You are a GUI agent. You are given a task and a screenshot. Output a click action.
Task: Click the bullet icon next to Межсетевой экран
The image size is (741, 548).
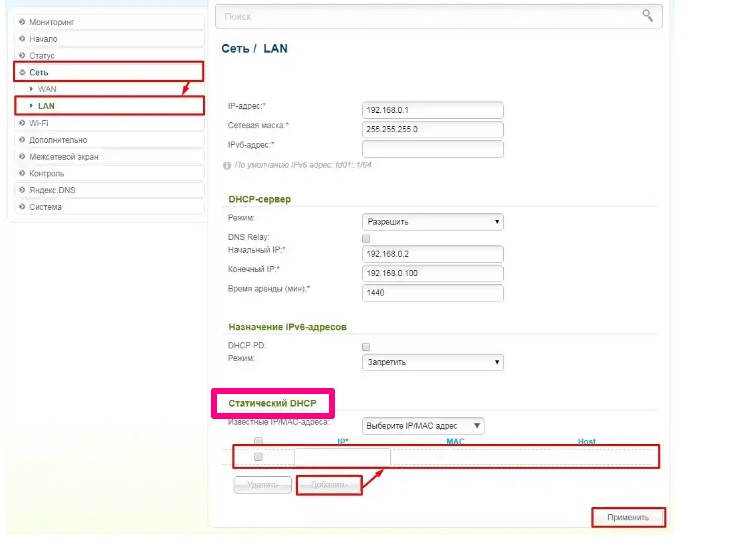point(22,156)
